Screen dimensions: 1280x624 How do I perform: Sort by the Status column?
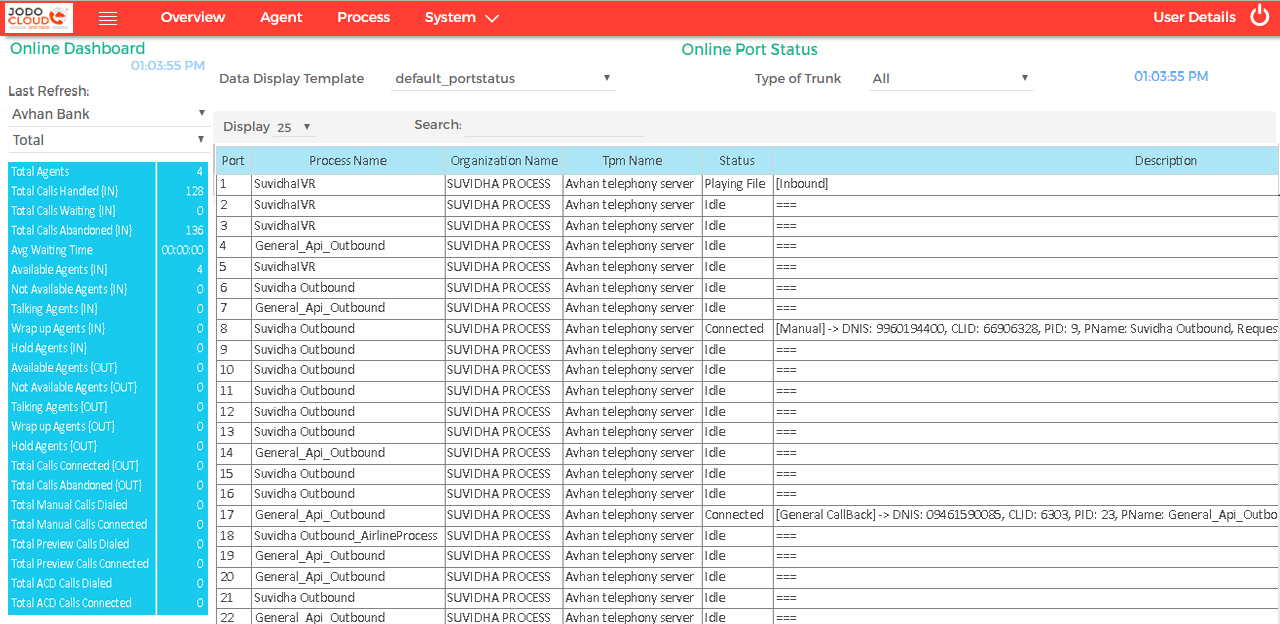tap(736, 160)
